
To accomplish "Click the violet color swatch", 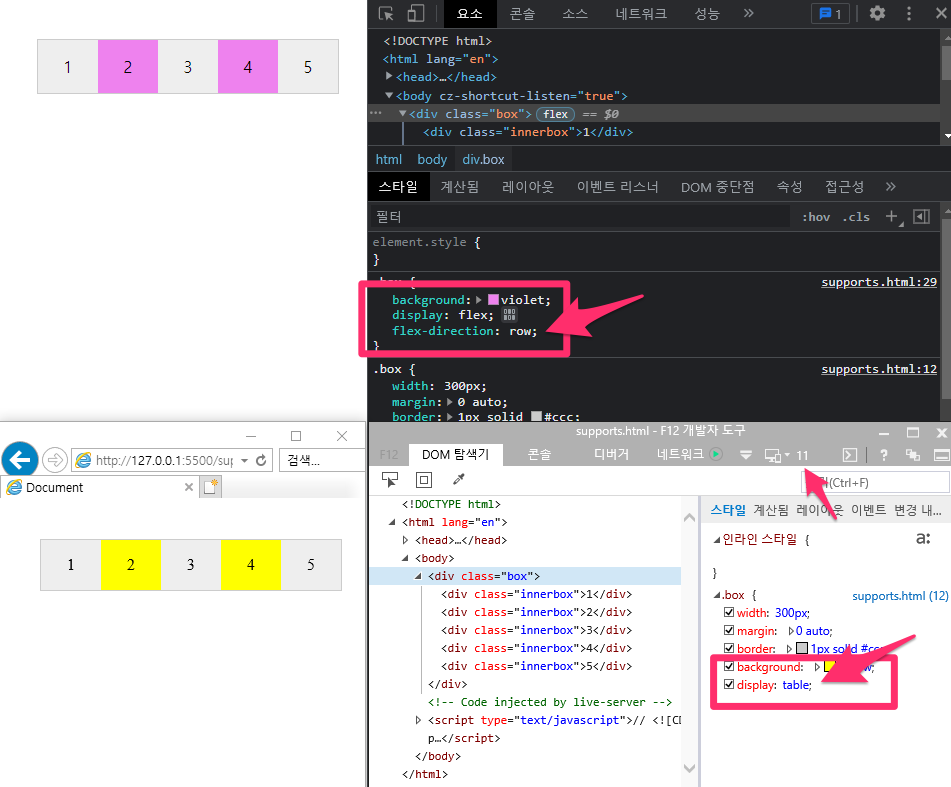I will pos(493,300).
